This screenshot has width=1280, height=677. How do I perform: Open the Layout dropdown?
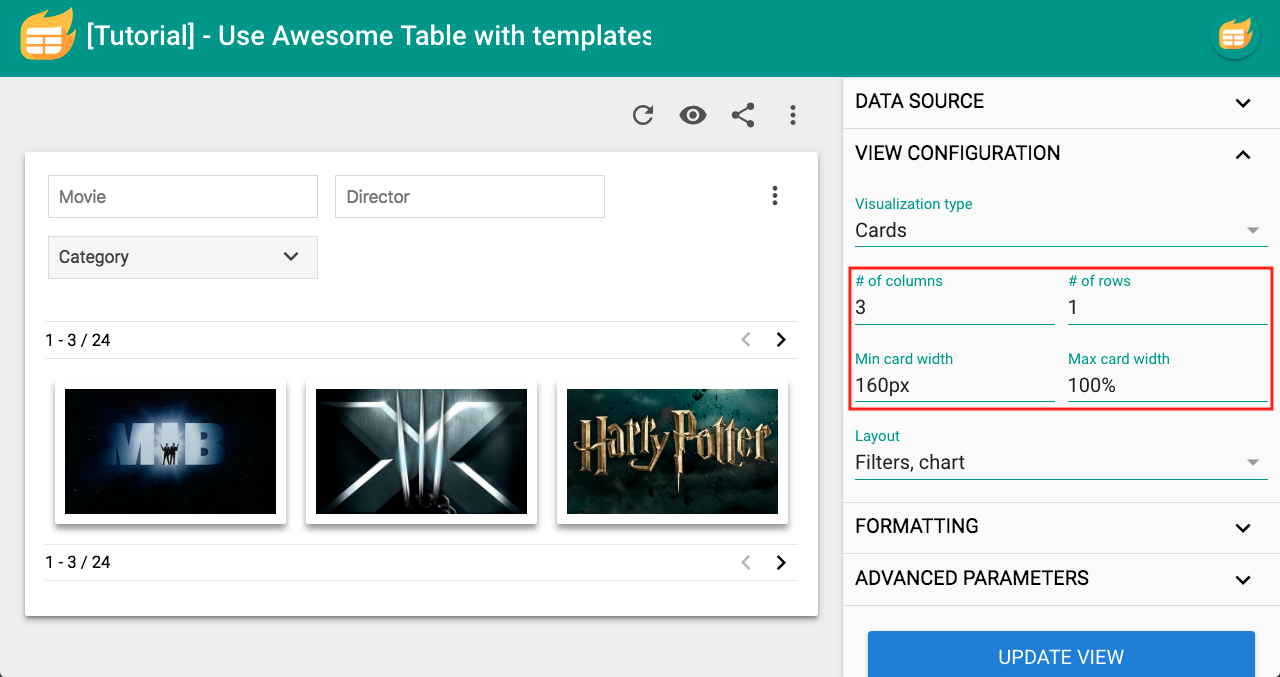[x=1061, y=462]
